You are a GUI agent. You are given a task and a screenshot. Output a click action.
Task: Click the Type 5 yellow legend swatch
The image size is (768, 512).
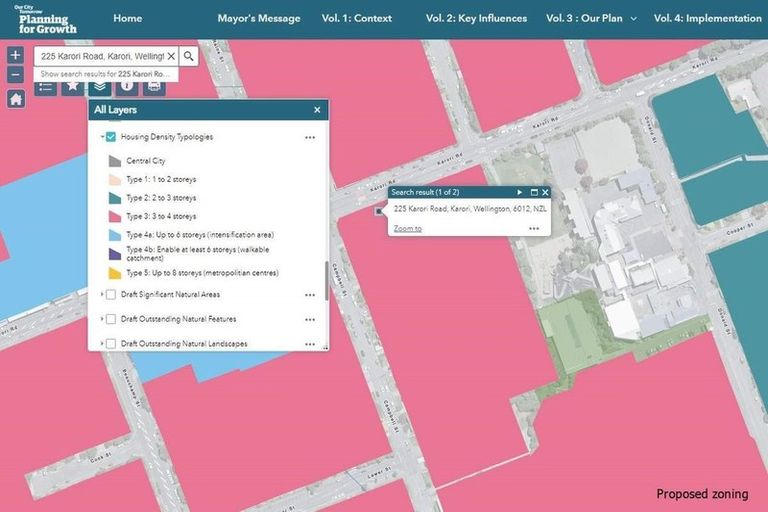114,273
